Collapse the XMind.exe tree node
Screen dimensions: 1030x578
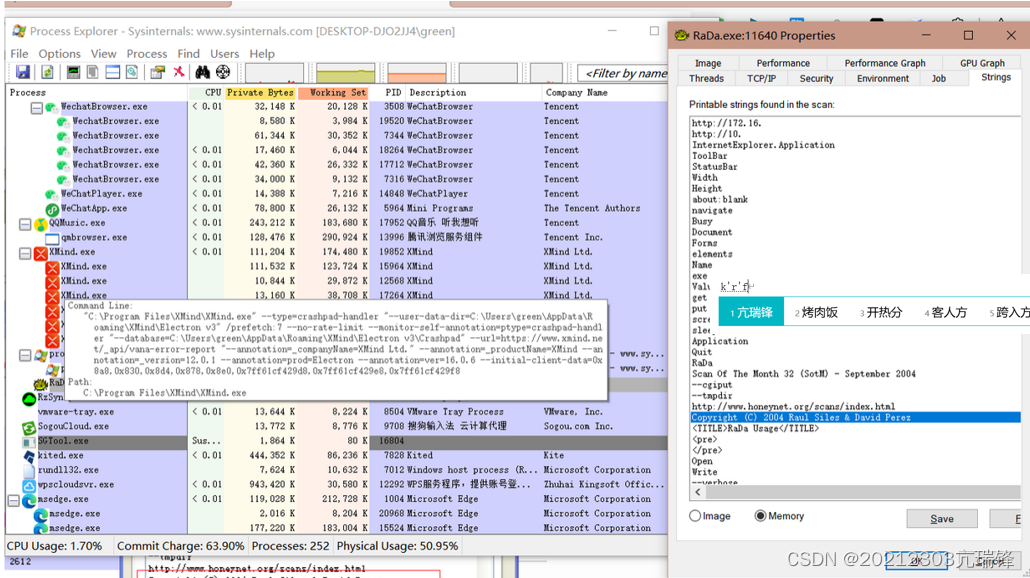click(x=25, y=253)
